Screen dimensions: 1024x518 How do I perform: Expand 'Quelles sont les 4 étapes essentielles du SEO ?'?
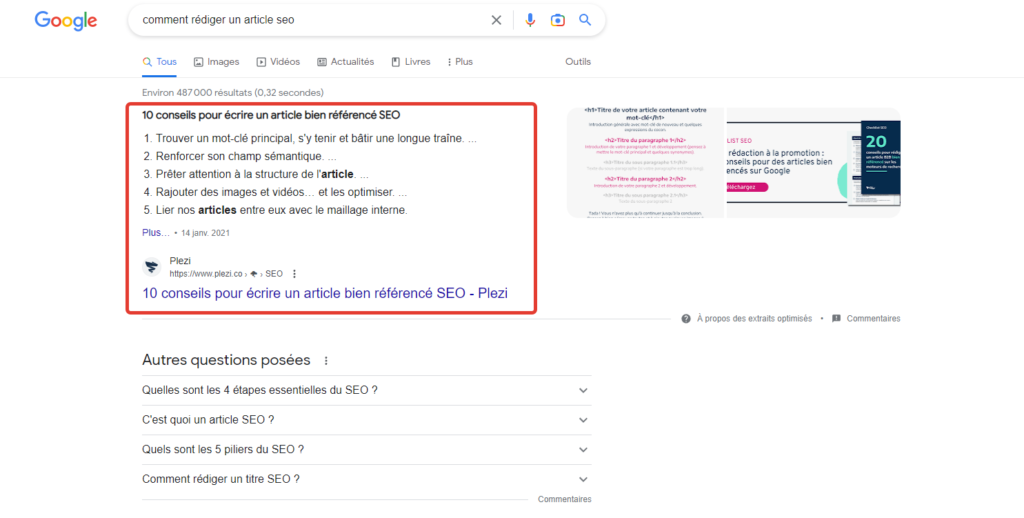[x=366, y=391]
